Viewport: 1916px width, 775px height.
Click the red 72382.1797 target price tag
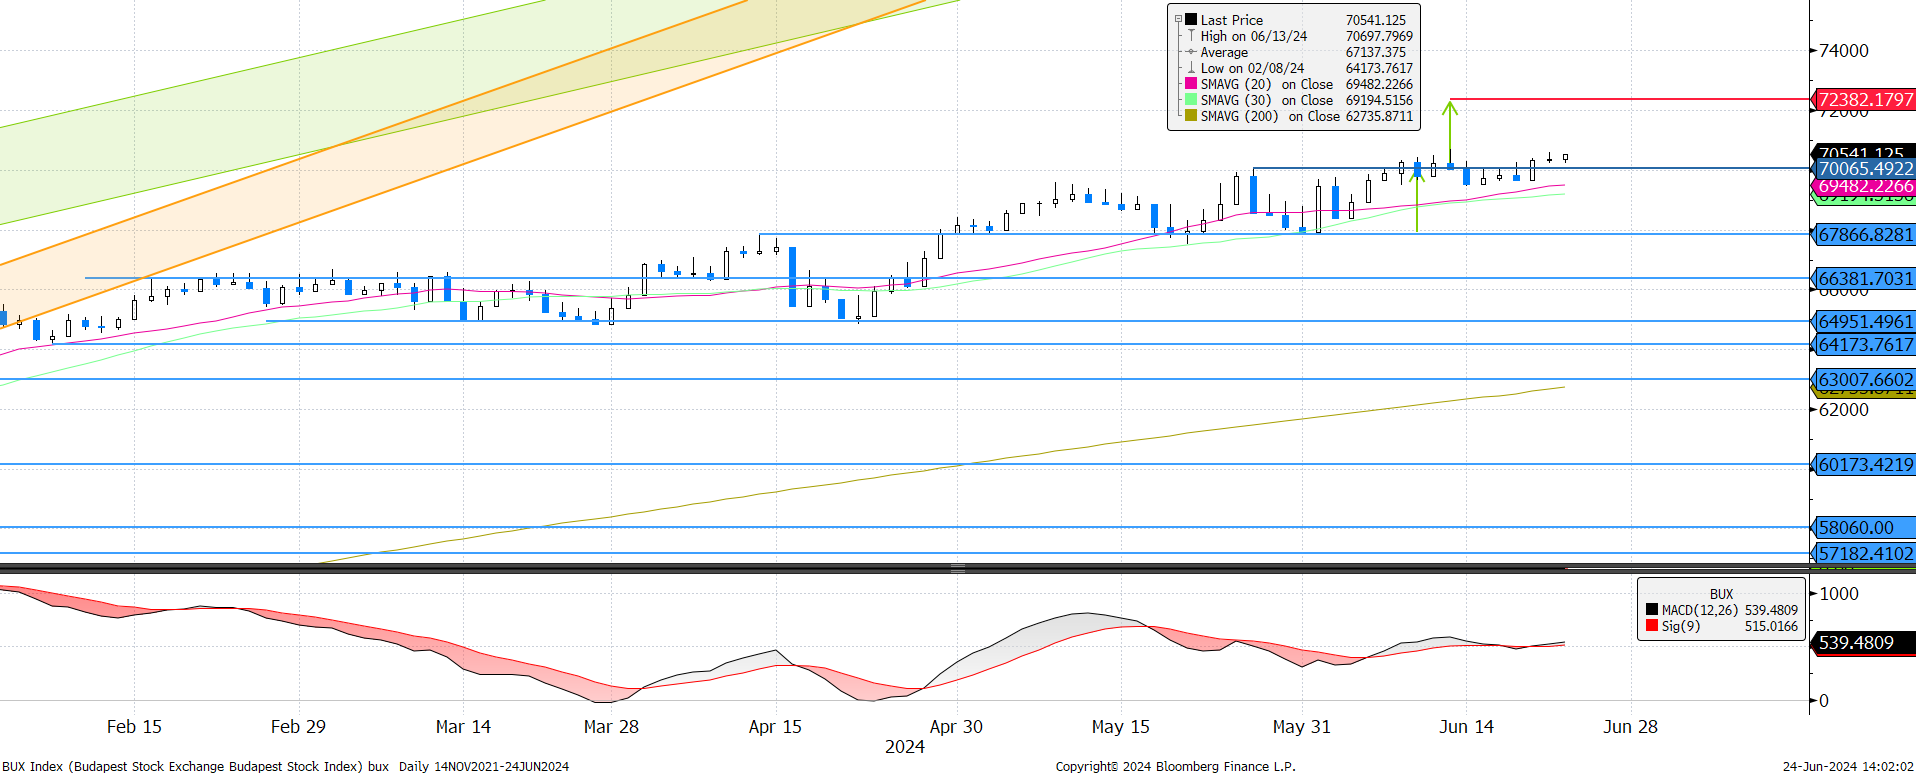1864,99
